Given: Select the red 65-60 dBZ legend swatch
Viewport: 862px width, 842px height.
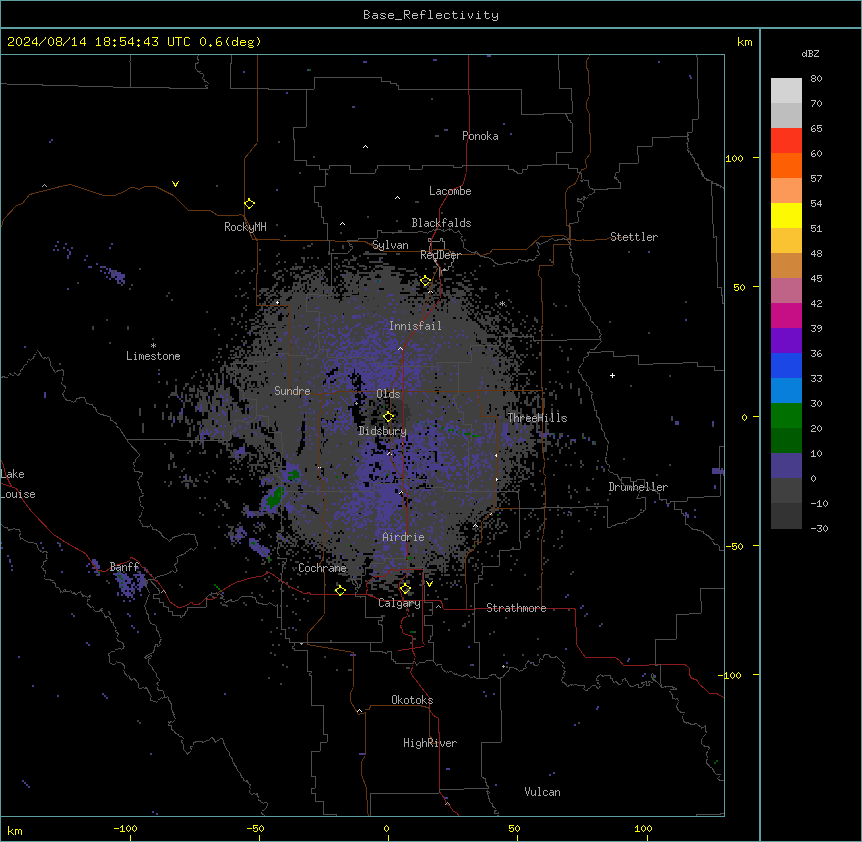Looking at the screenshot, I should point(786,140).
